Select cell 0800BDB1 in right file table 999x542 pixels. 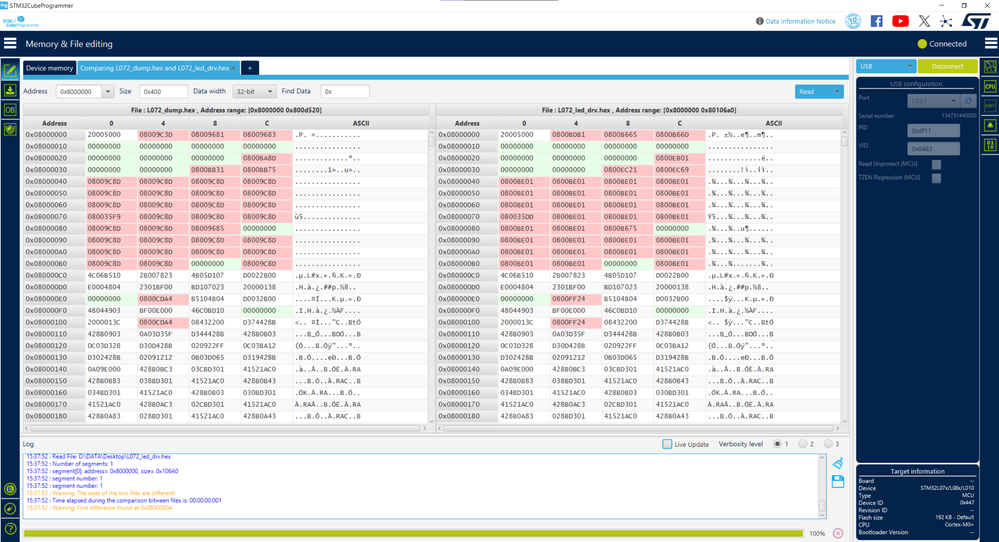tap(576, 135)
